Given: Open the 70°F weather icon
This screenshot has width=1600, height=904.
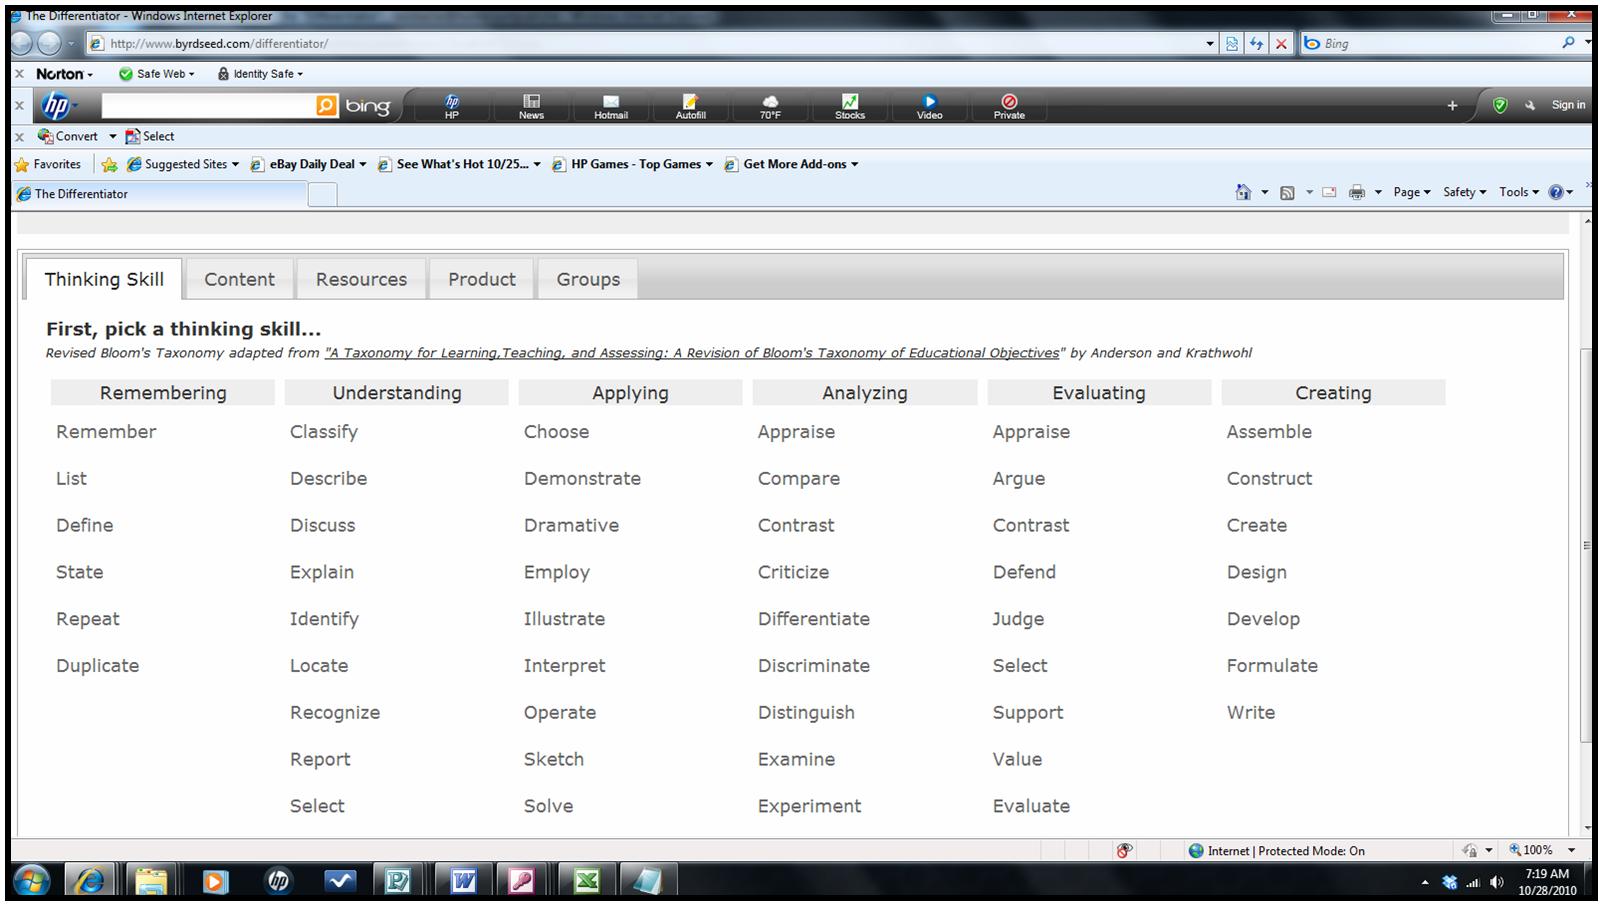Looking at the screenshot, I should (x=770, y=106).
